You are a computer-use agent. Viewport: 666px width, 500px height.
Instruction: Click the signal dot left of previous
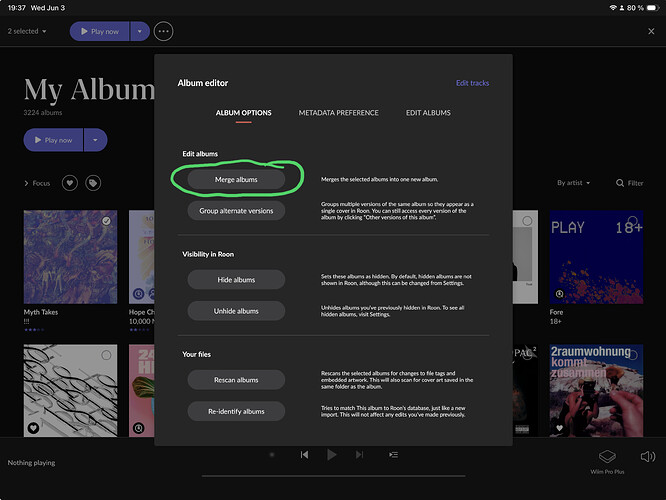coord(272,455)
